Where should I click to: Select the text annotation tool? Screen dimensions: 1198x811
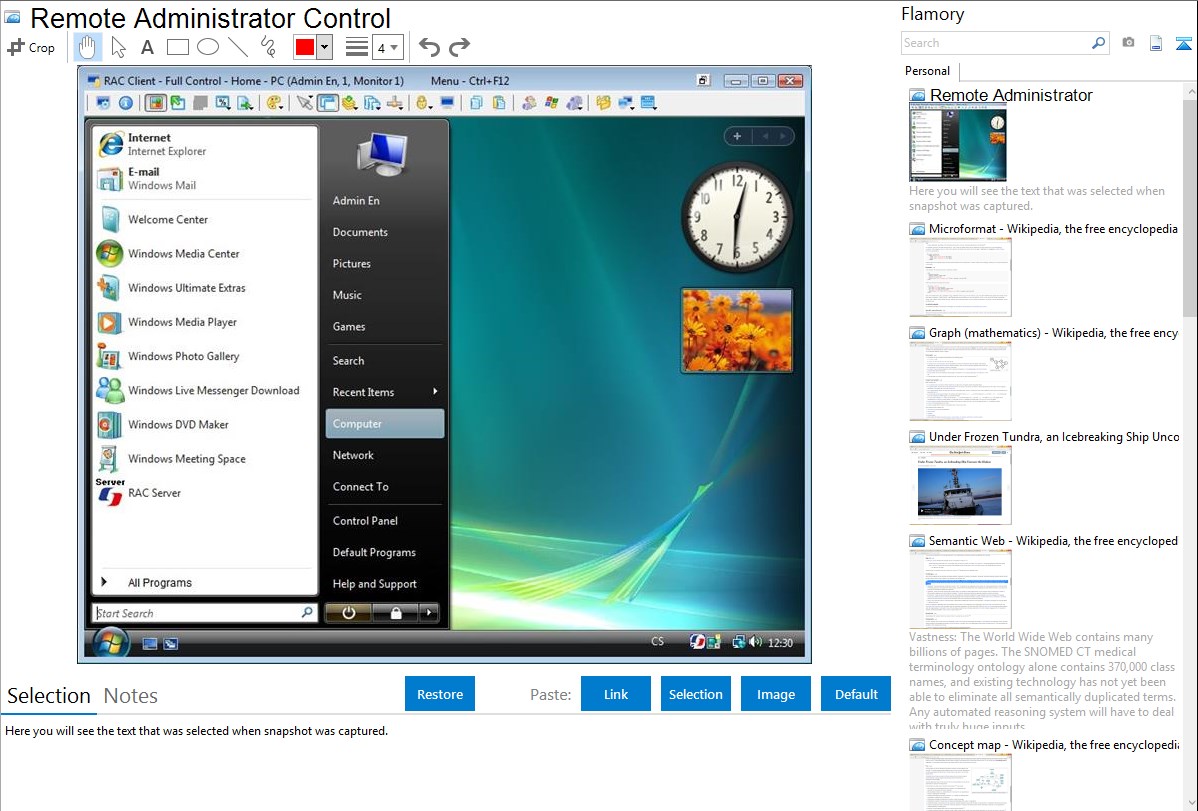147,47
